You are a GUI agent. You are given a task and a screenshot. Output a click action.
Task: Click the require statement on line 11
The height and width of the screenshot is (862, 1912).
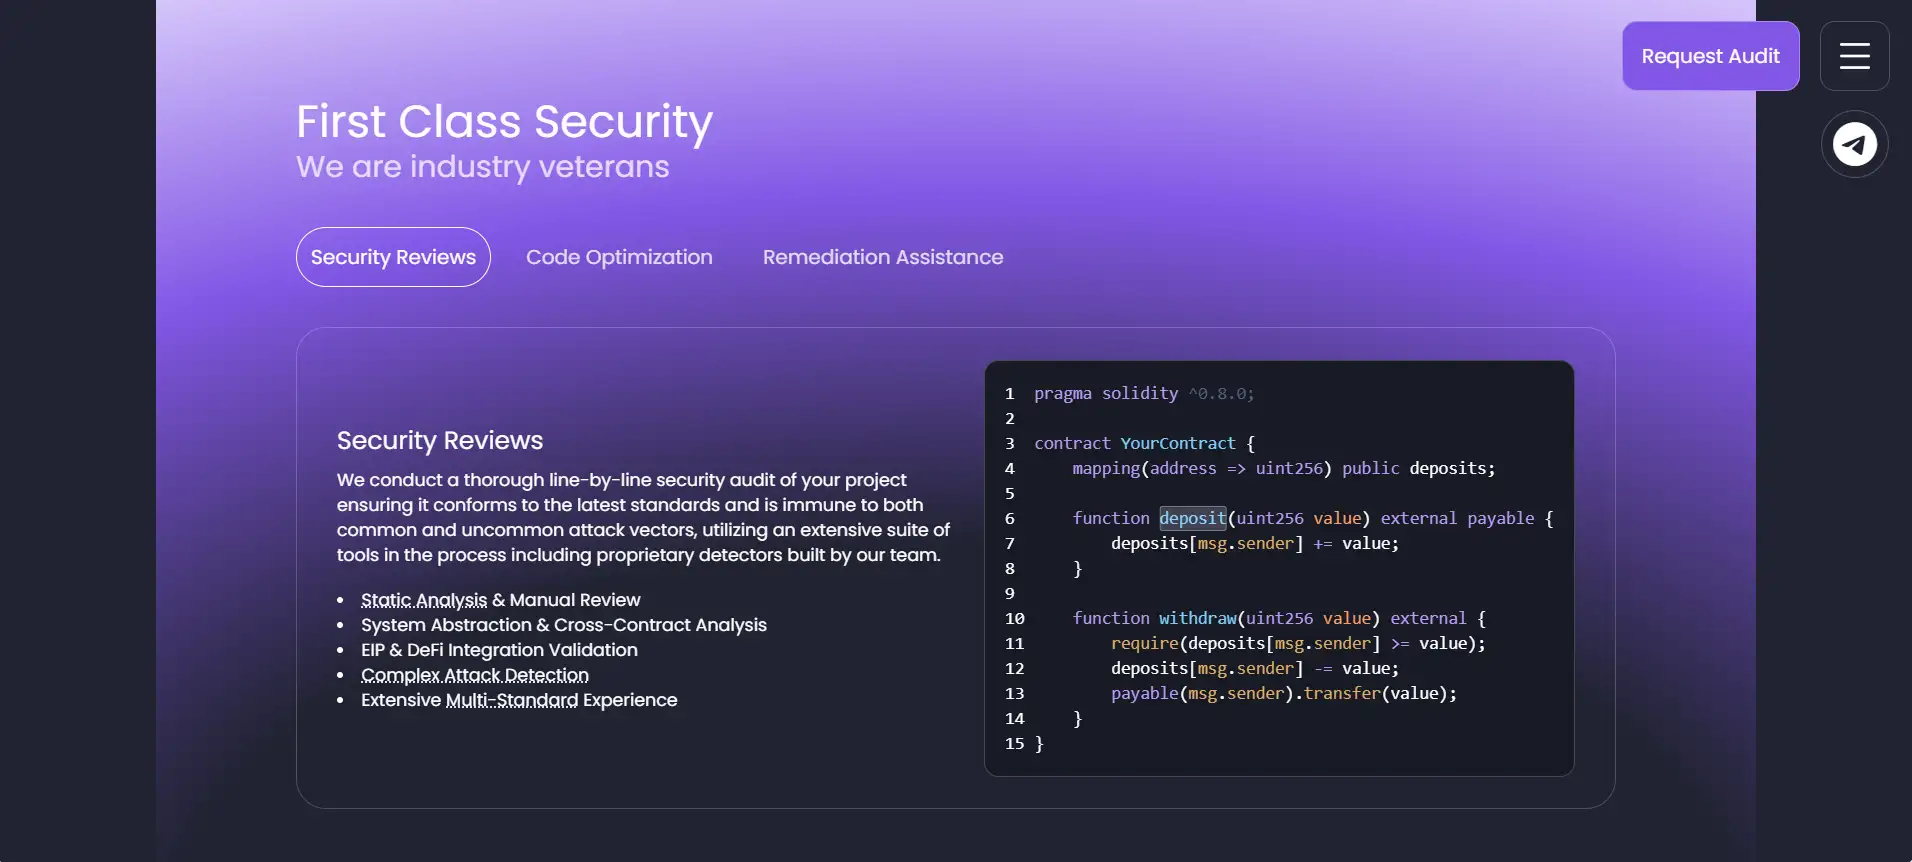pos(1144,643)
